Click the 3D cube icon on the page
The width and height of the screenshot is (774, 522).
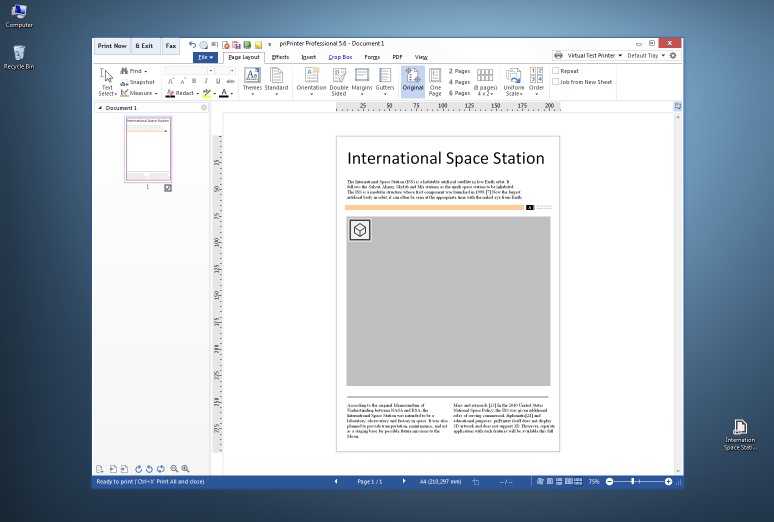click(x=360, y=230)
